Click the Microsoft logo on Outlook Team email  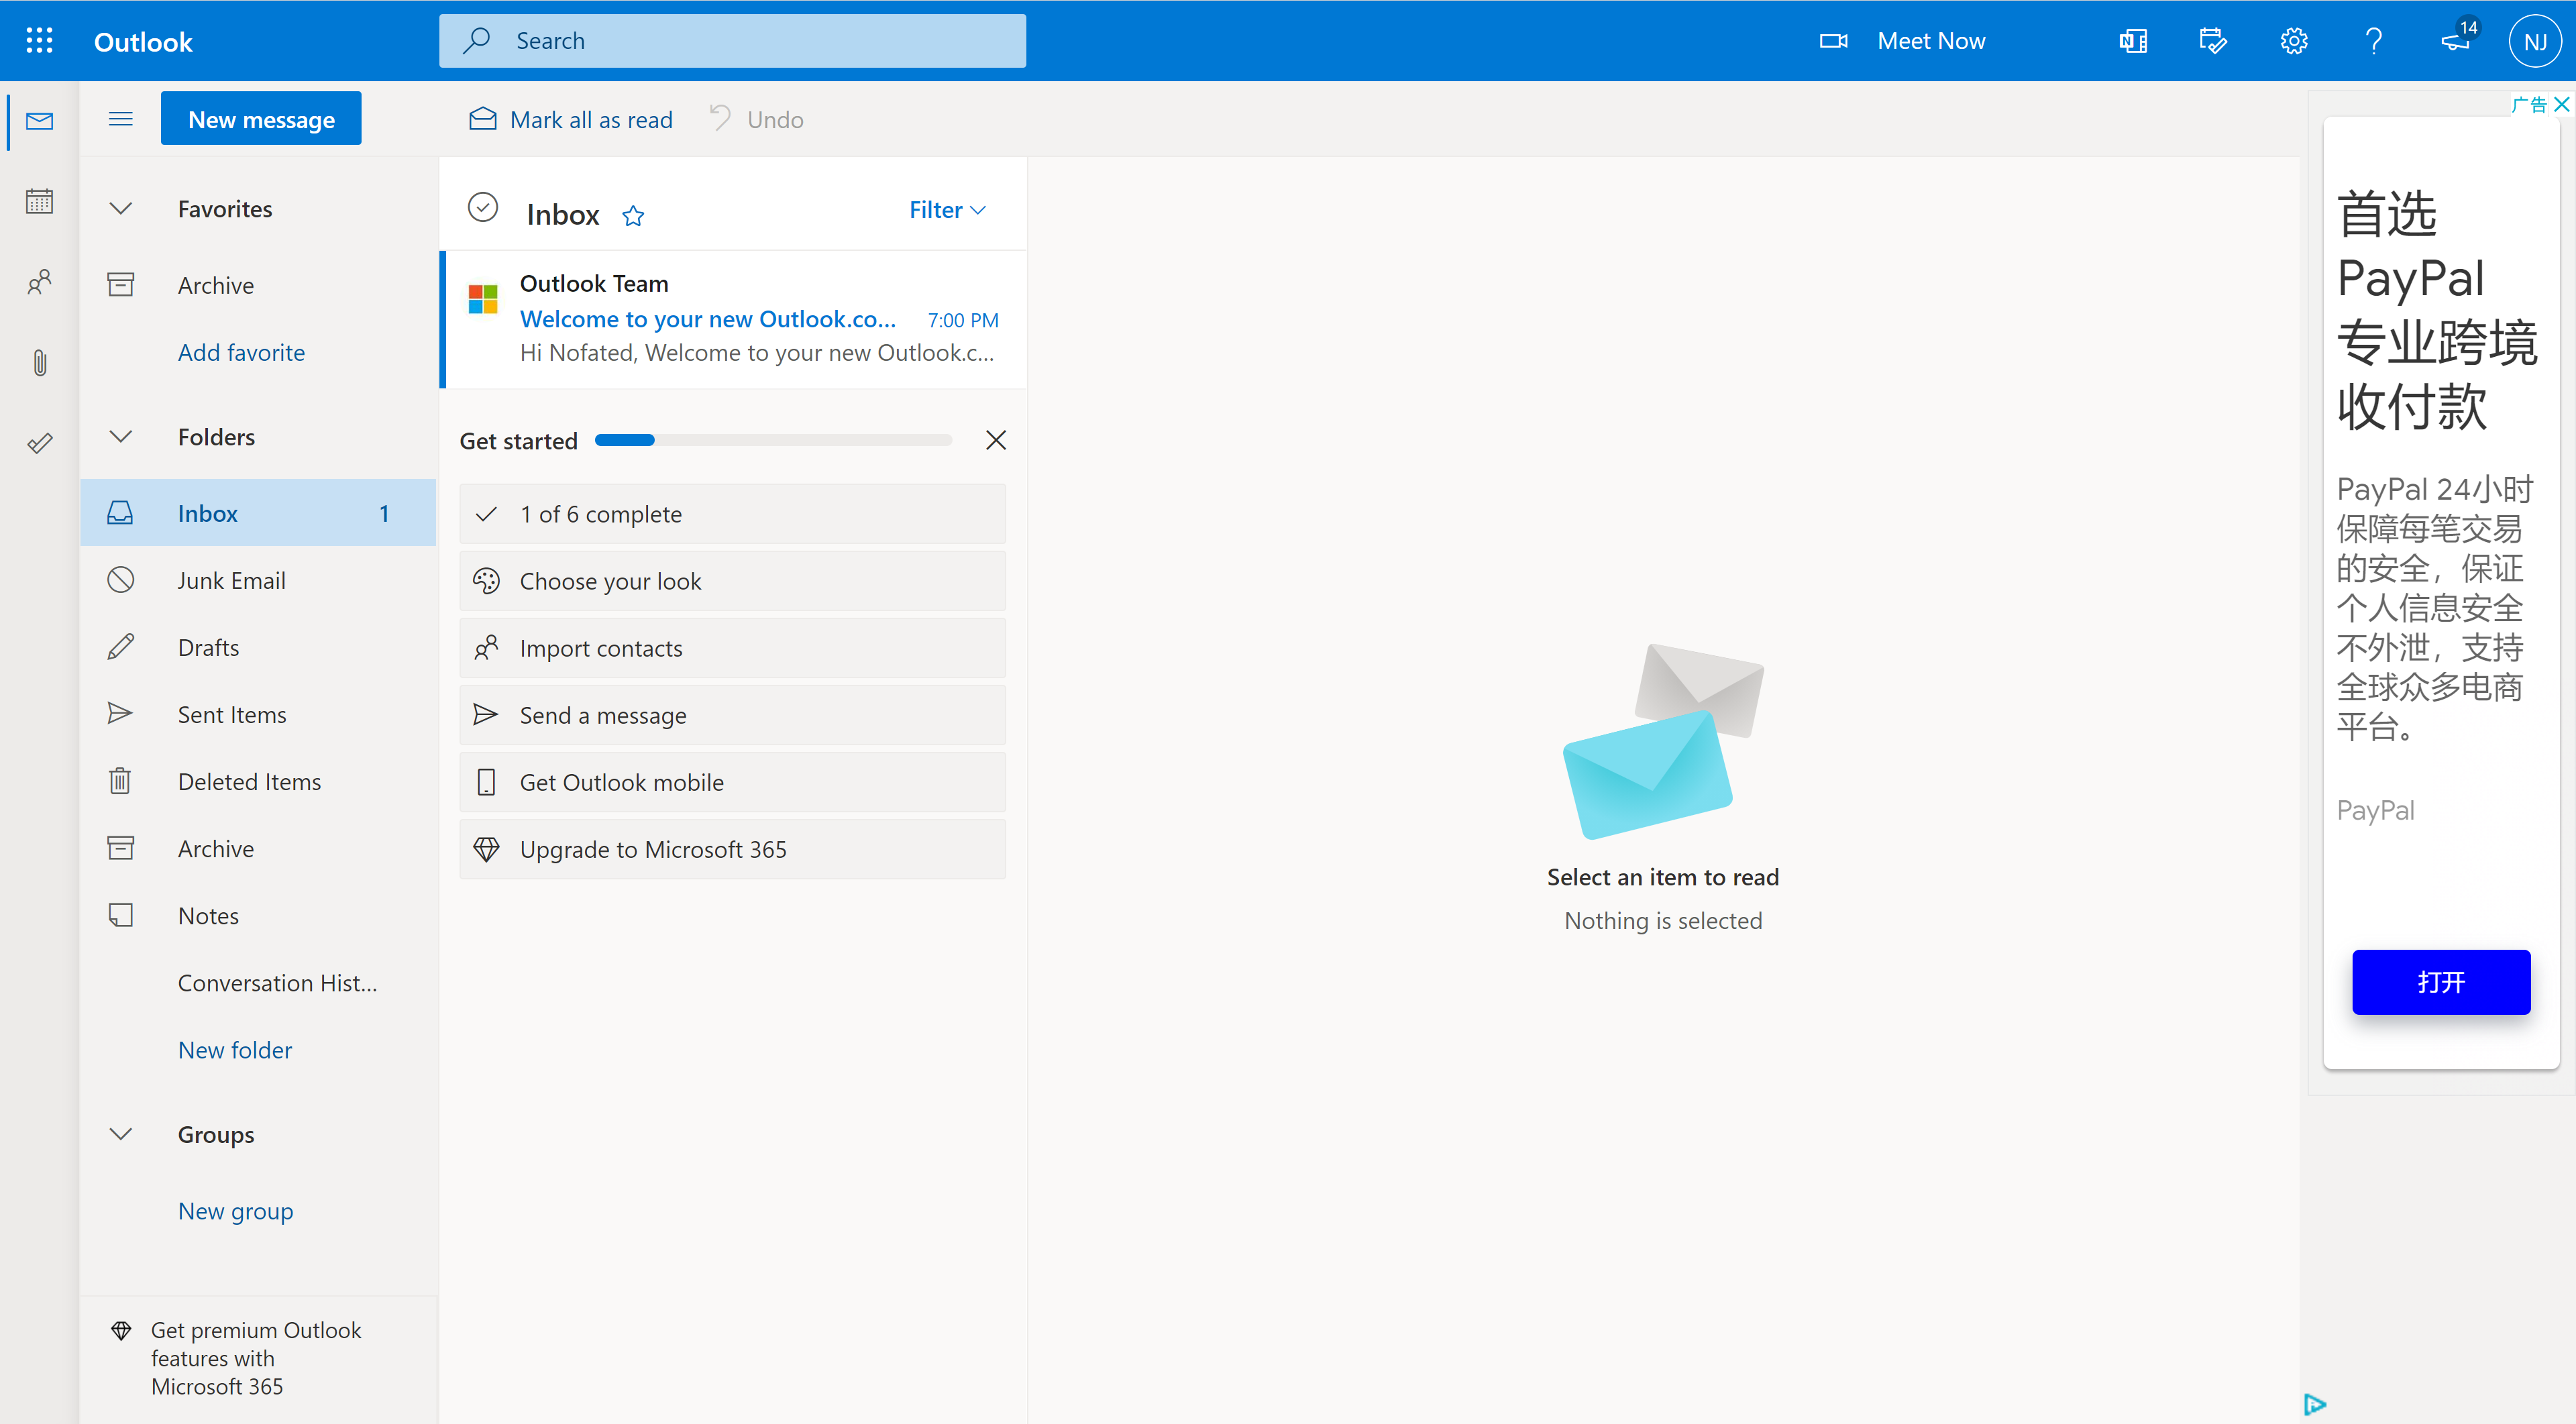pos(483,298)
